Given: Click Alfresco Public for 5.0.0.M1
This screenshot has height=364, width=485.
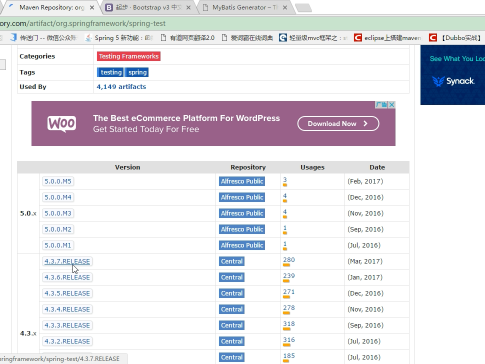Looking at the screenshot, I should point(242,245).
